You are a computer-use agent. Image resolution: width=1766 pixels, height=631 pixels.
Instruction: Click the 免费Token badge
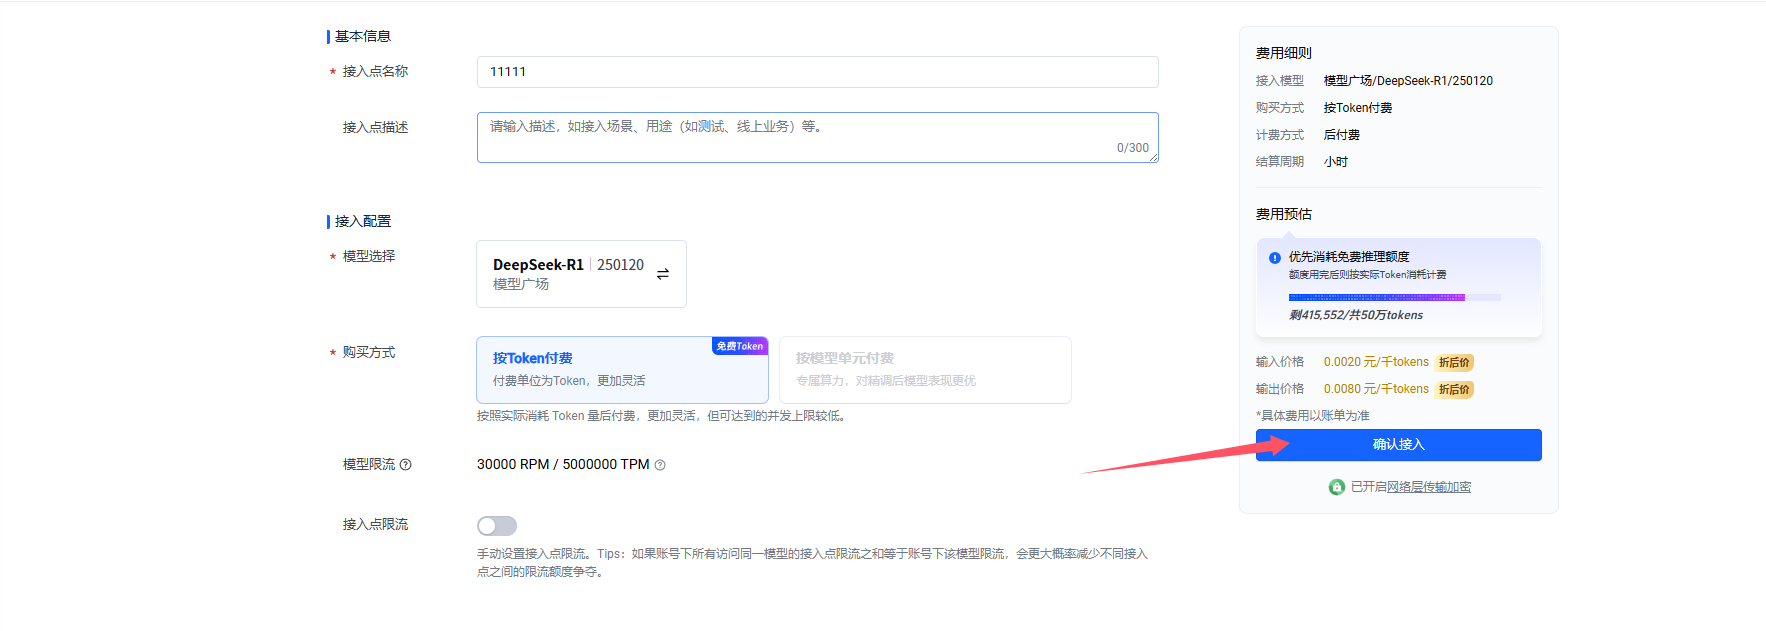(740, 346)
